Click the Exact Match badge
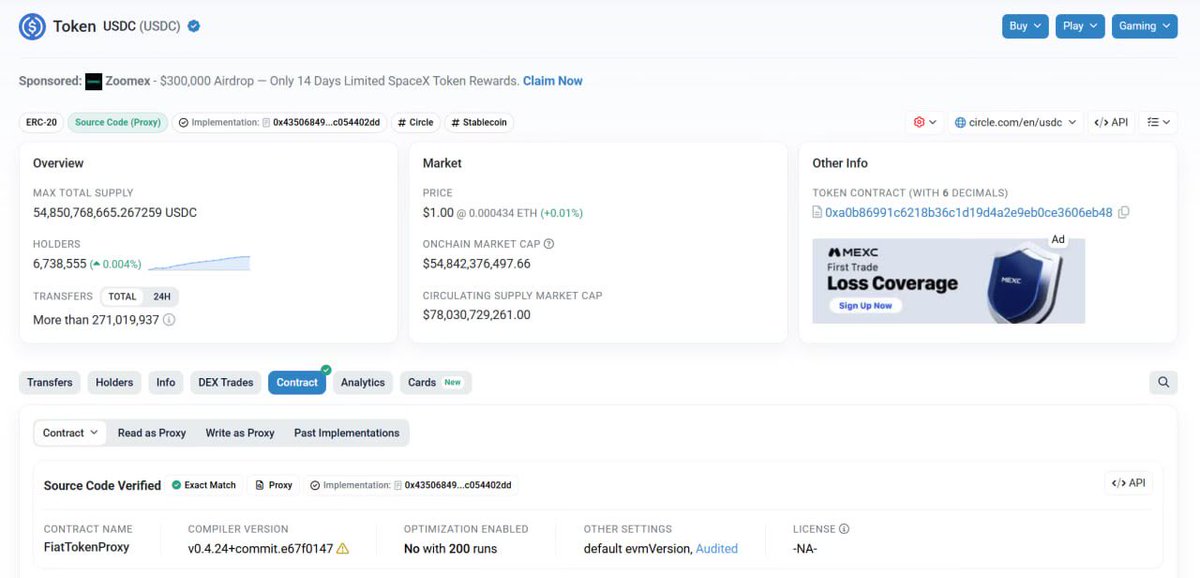This screenshot has height=578, width=1200. (x=204, y=485)
